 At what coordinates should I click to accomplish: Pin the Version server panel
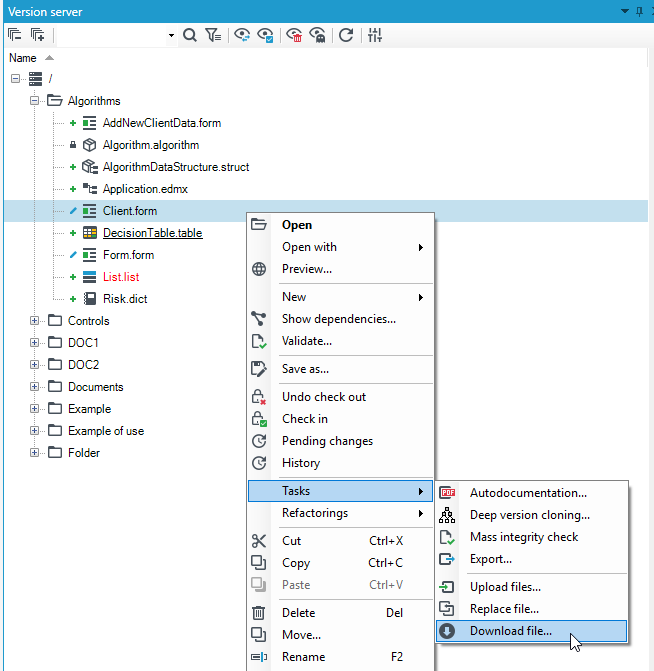click(x=639, y=12)
